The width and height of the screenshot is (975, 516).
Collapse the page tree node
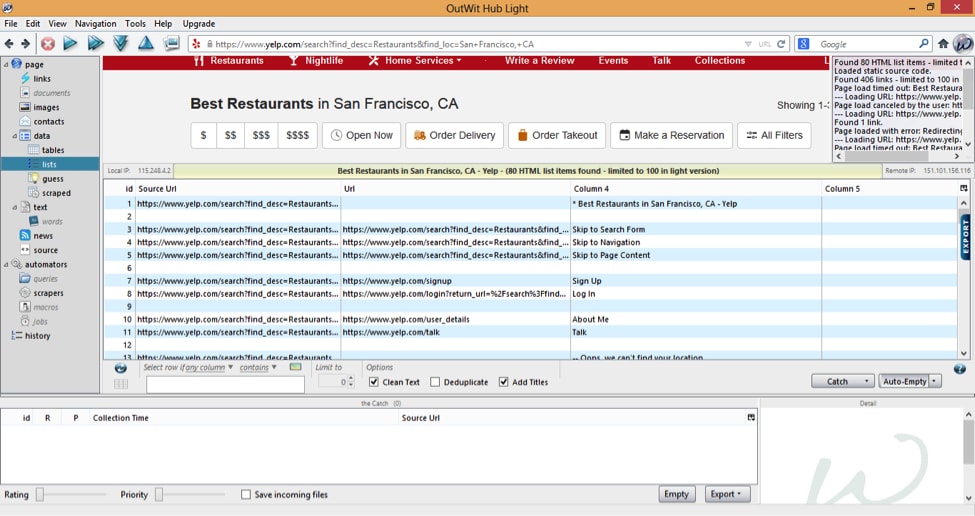(x=6, y=64)
